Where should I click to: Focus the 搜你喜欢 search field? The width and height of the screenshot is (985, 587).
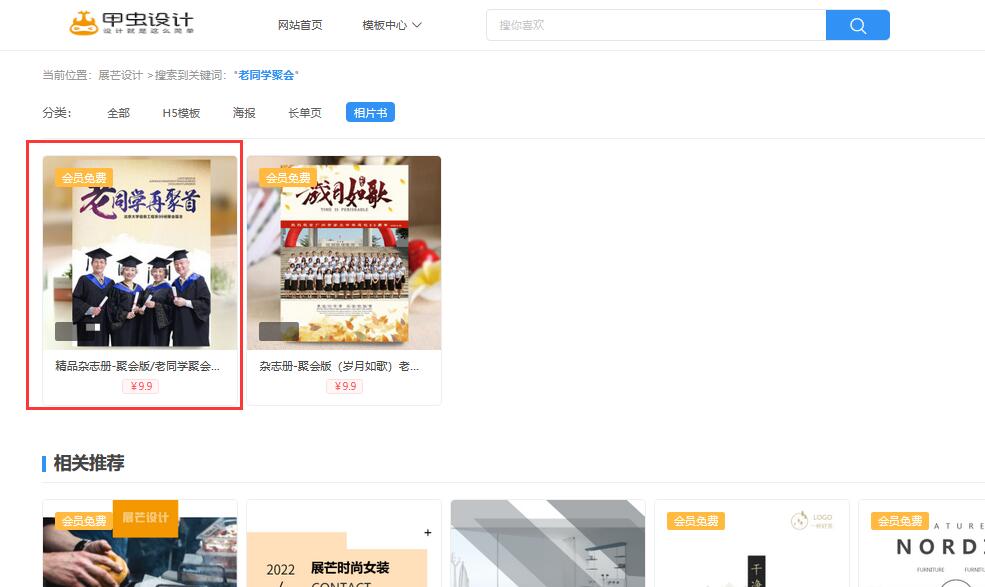coord(656,25)
